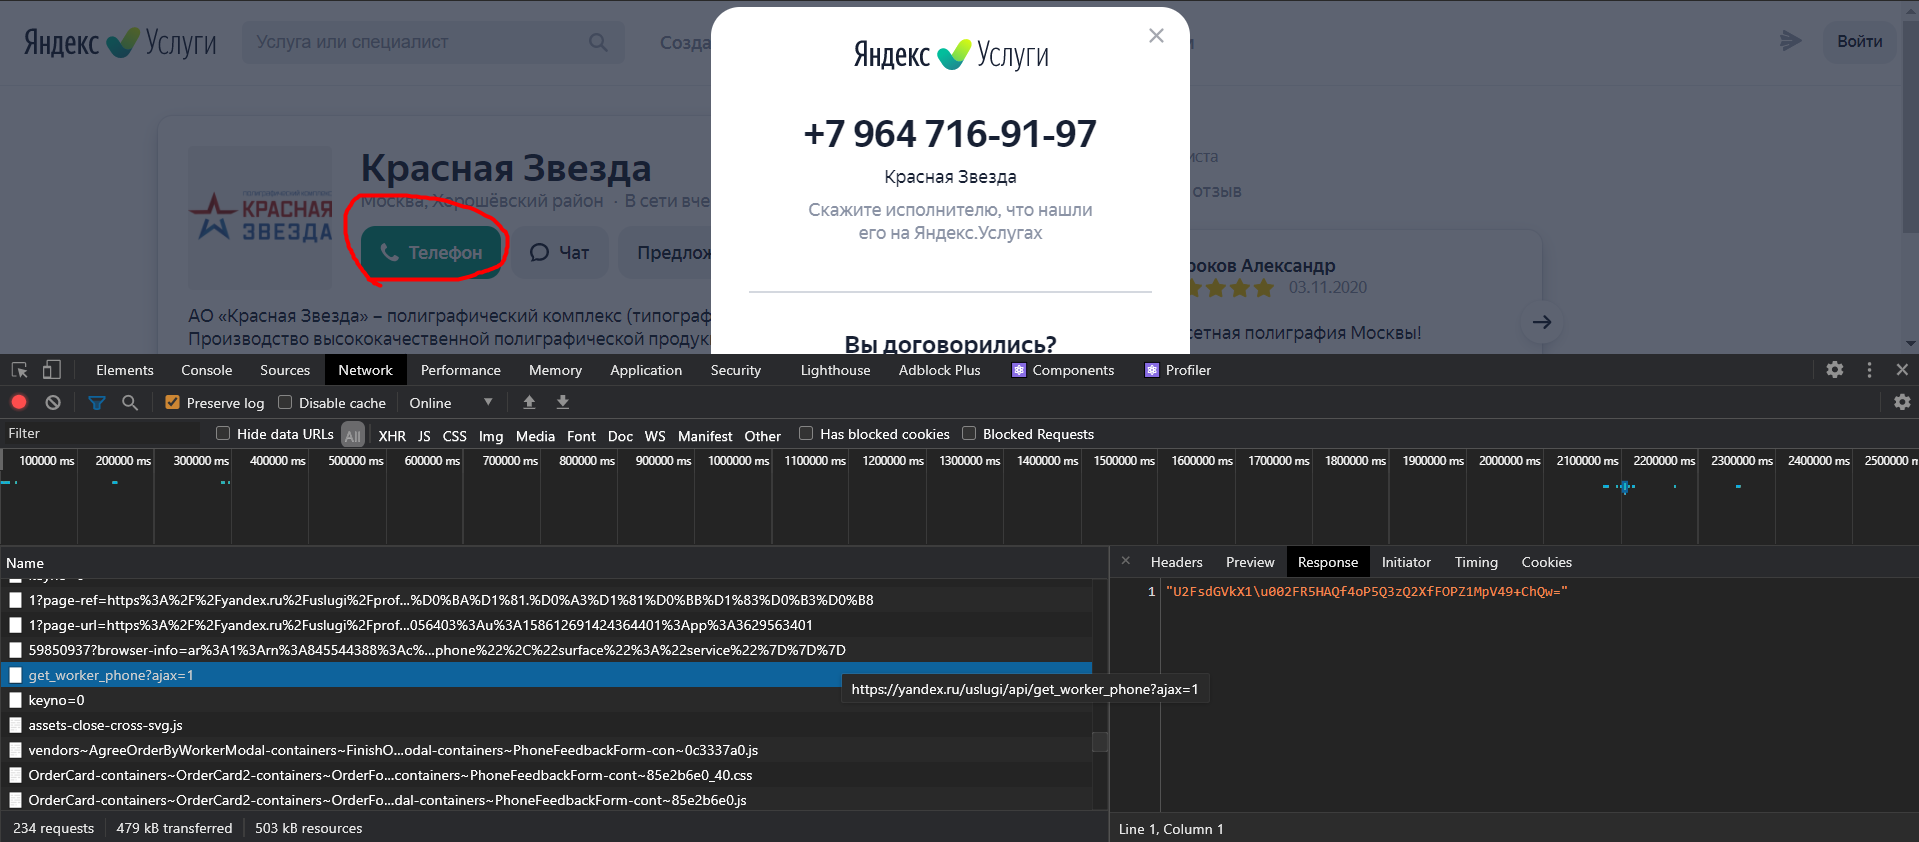This screenshot has width=1919, height=842.
Task: Enable Disable cache checkbox
Action: point(285,402)
